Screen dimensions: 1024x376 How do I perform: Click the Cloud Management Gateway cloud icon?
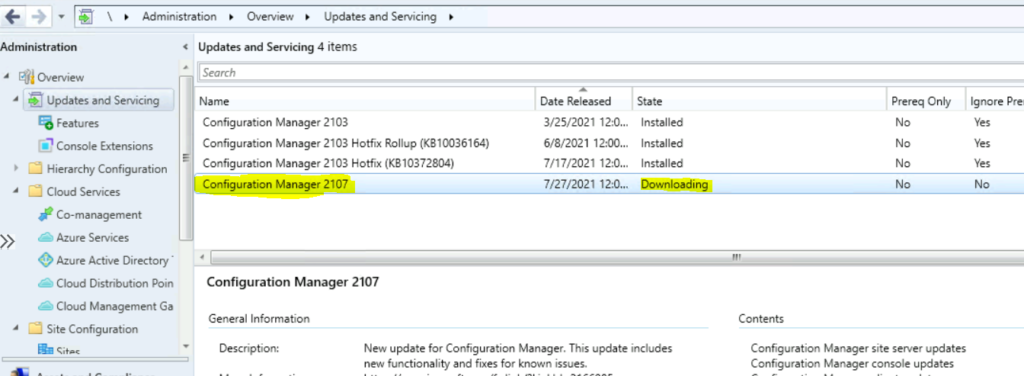coord(46,306)
